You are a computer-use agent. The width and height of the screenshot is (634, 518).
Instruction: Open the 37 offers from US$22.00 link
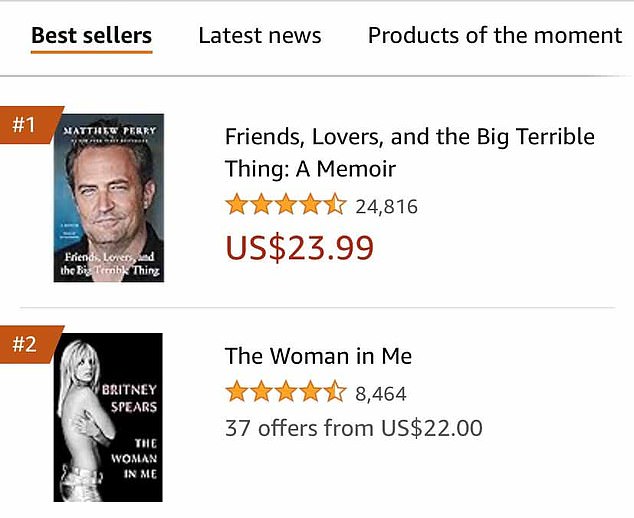pos(353,429)
